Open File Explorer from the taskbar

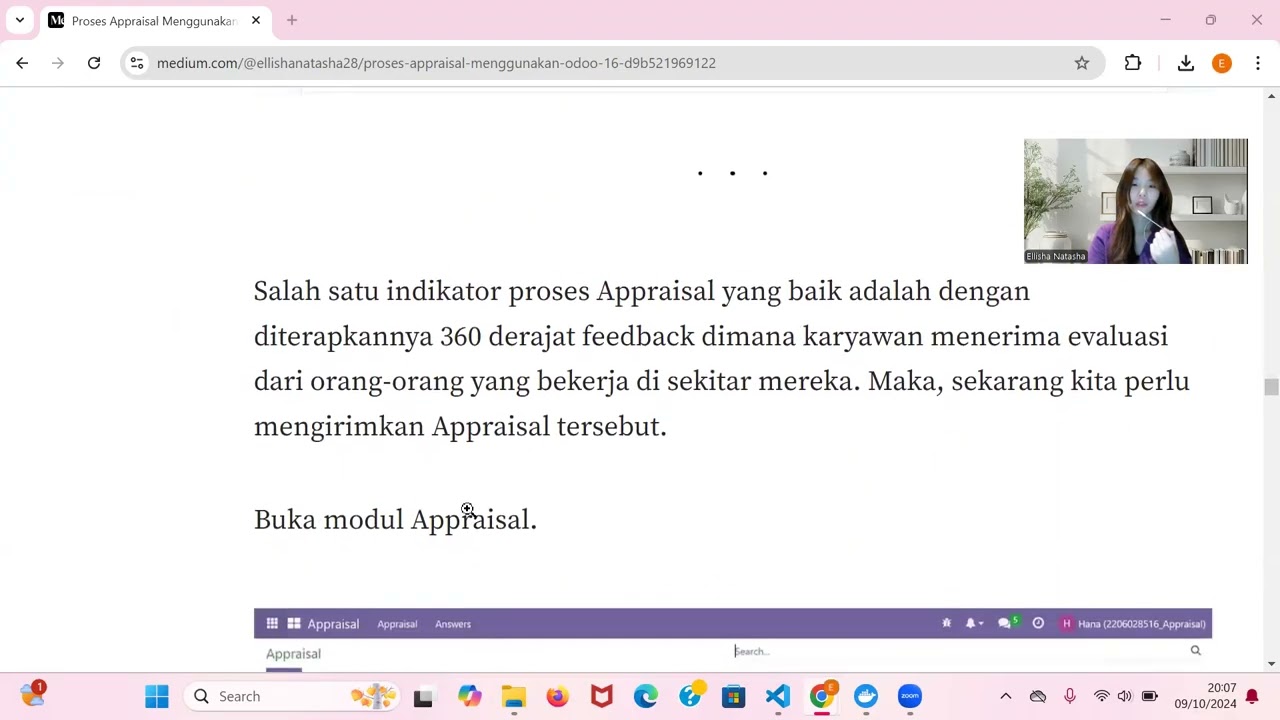(x=514, y=696)
